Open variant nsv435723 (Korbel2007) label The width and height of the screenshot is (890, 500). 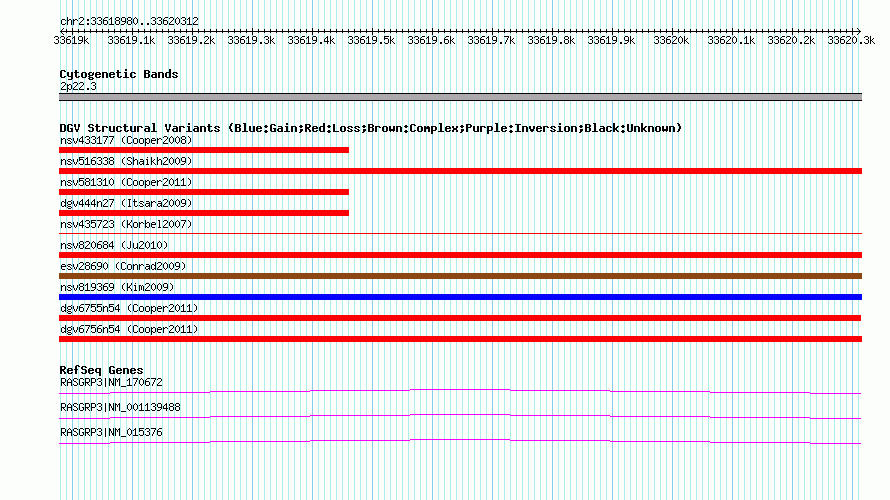coord(126,224)
